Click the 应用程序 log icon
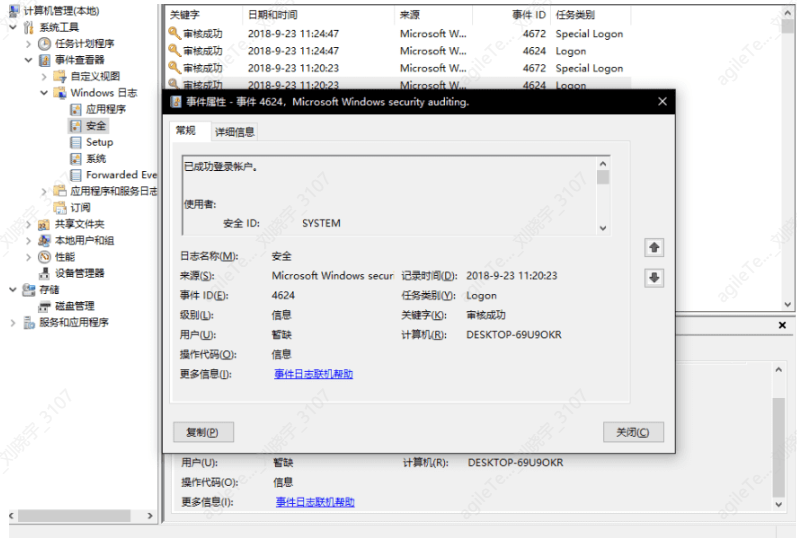The height and width of the screenshot is (538, 797). tap(76, 109)
